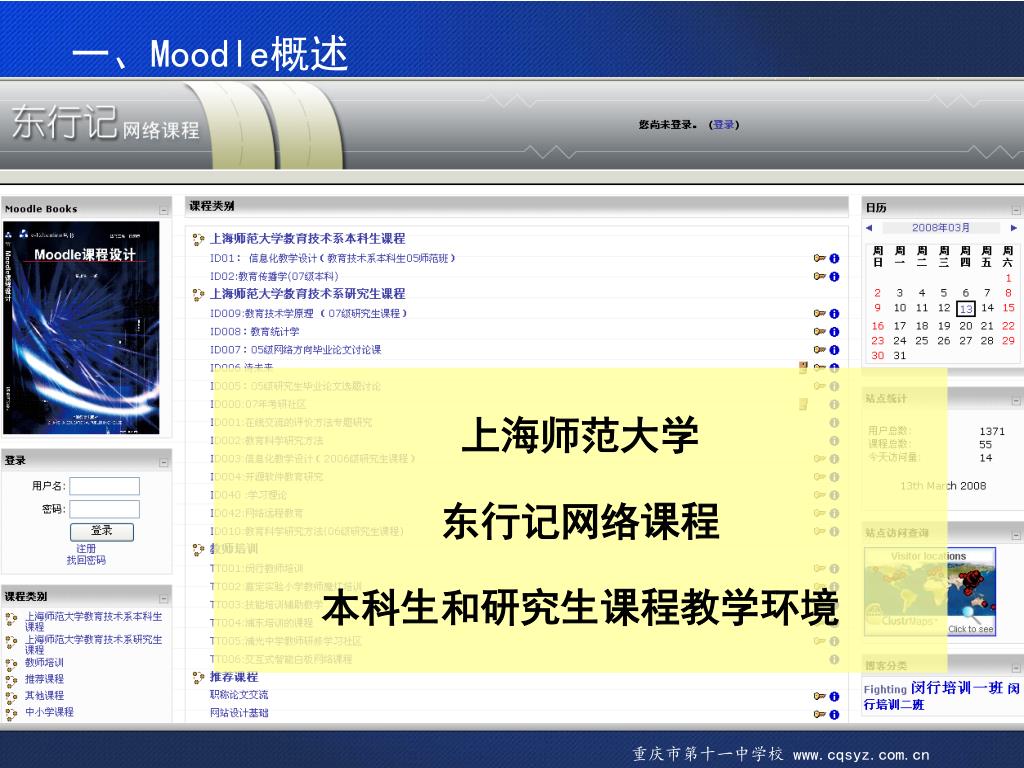Click category icon beside sidebar 教师培训
The width and height of the screenshot is (1024, 768).
click(x=11, y=665)
